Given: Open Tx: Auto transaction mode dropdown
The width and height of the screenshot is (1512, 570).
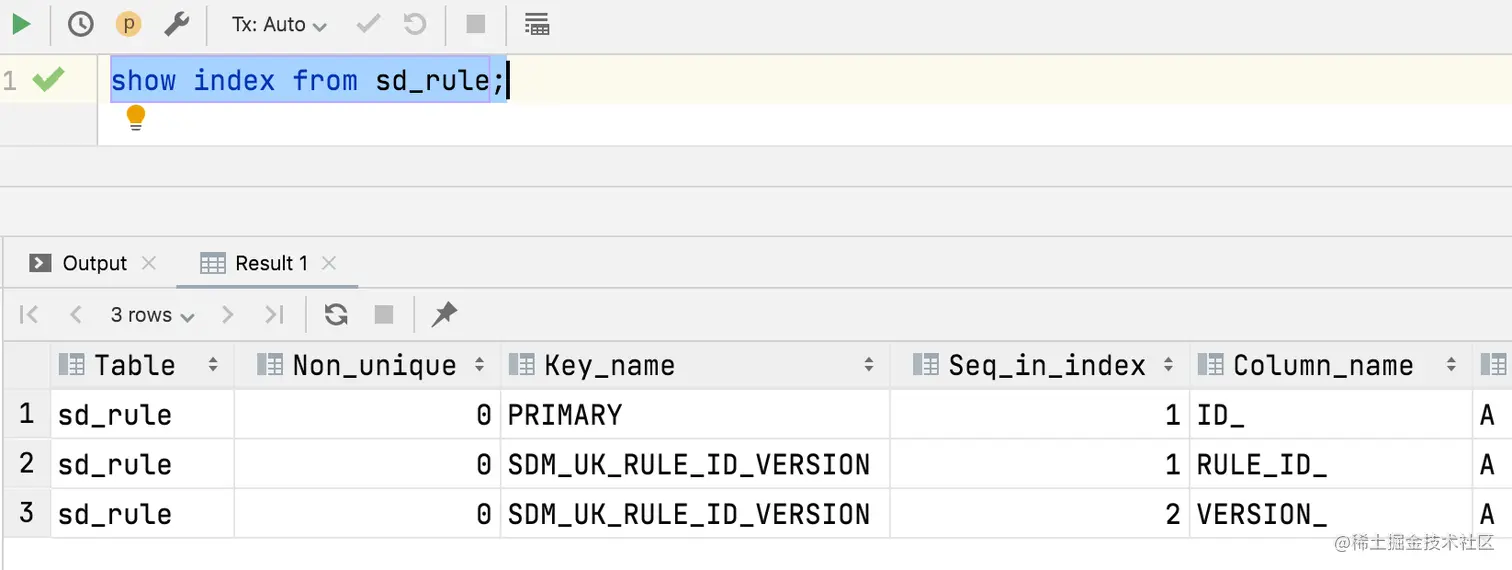Looking at the screenshot, I should (x=279, y=24).
